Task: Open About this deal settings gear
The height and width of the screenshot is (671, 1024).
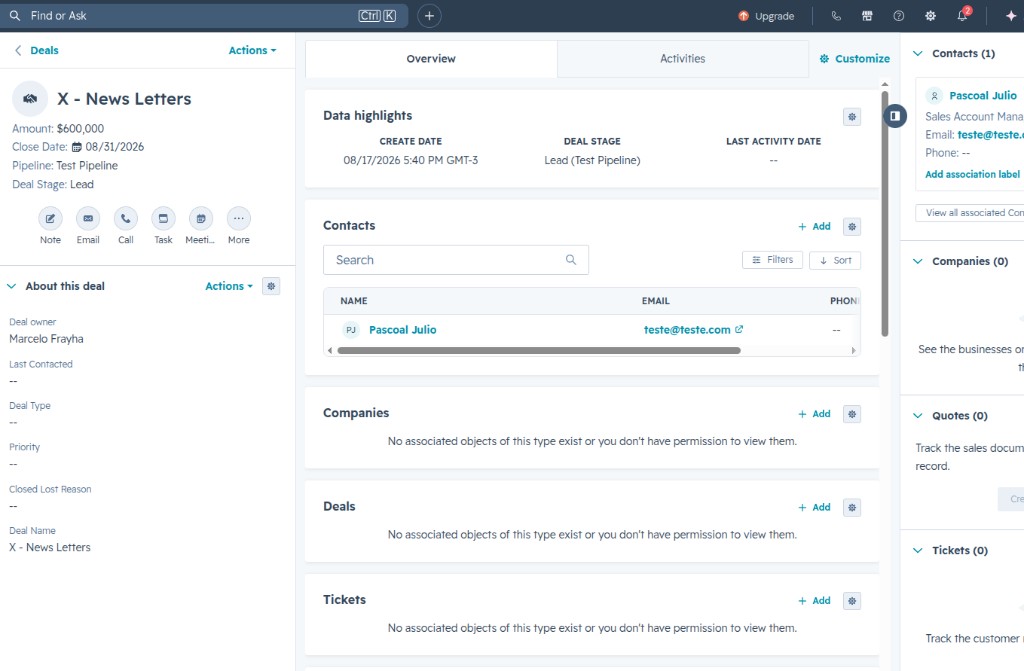Action: (x=271, y=286)
